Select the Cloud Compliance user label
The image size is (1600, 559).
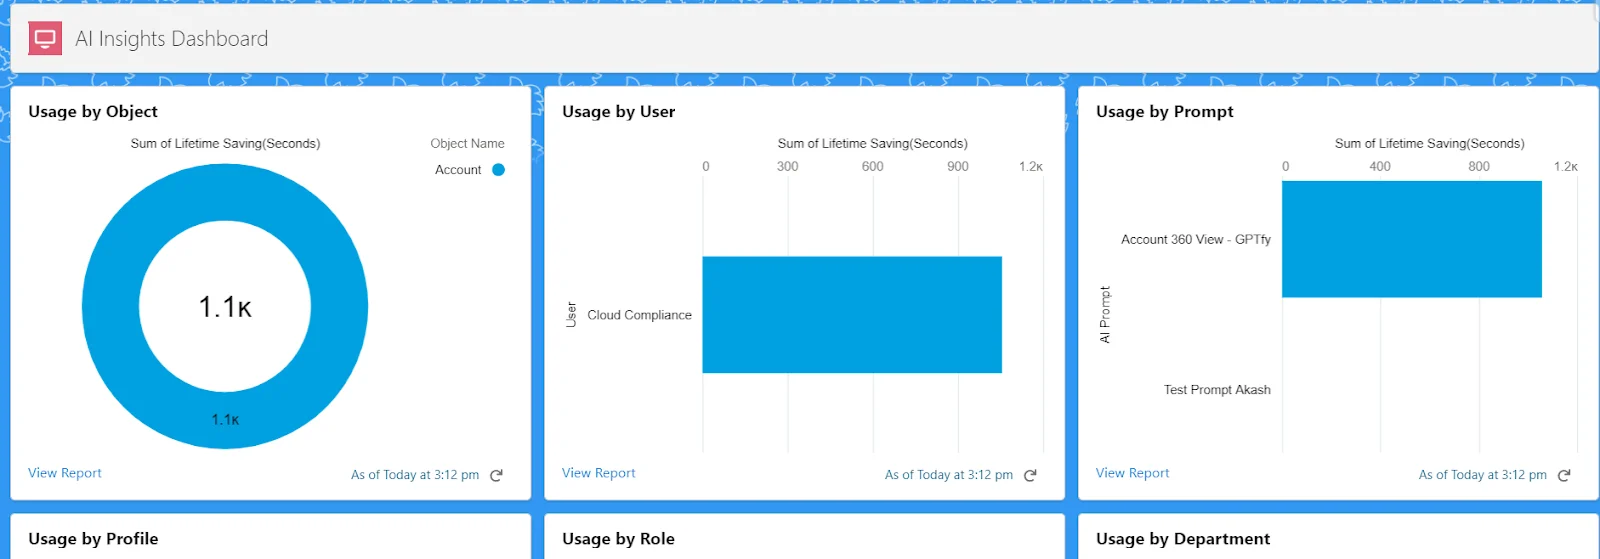coord(639,315)
